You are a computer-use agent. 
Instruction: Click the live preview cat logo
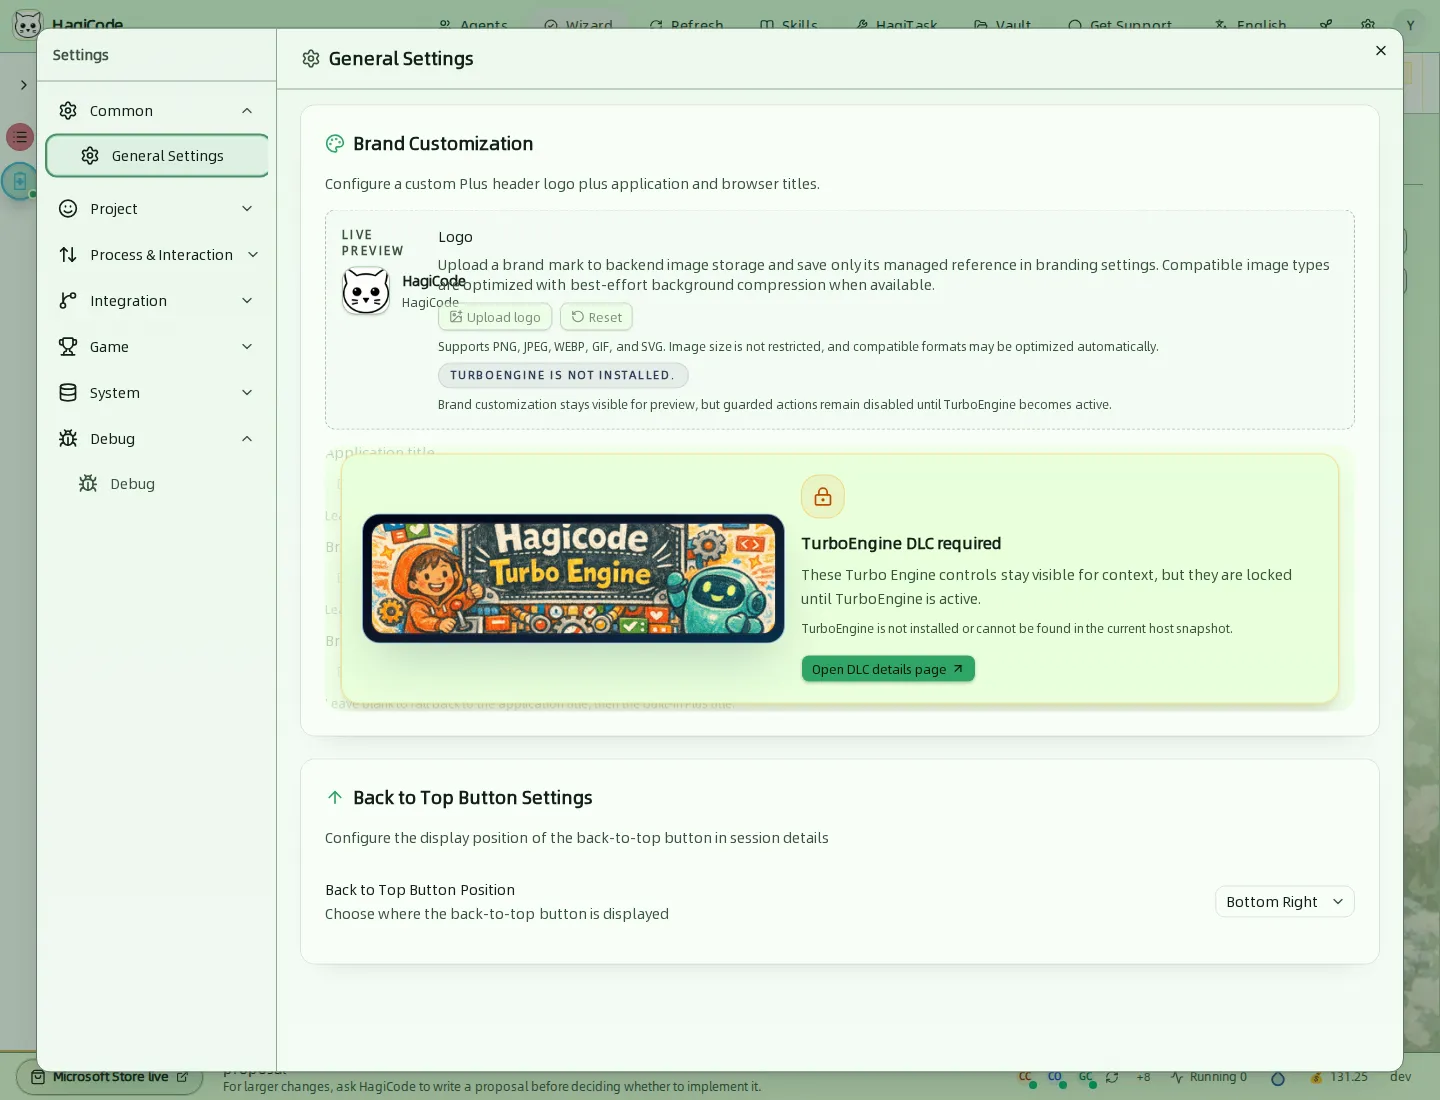pyautogui.click(x=366, y=291)
